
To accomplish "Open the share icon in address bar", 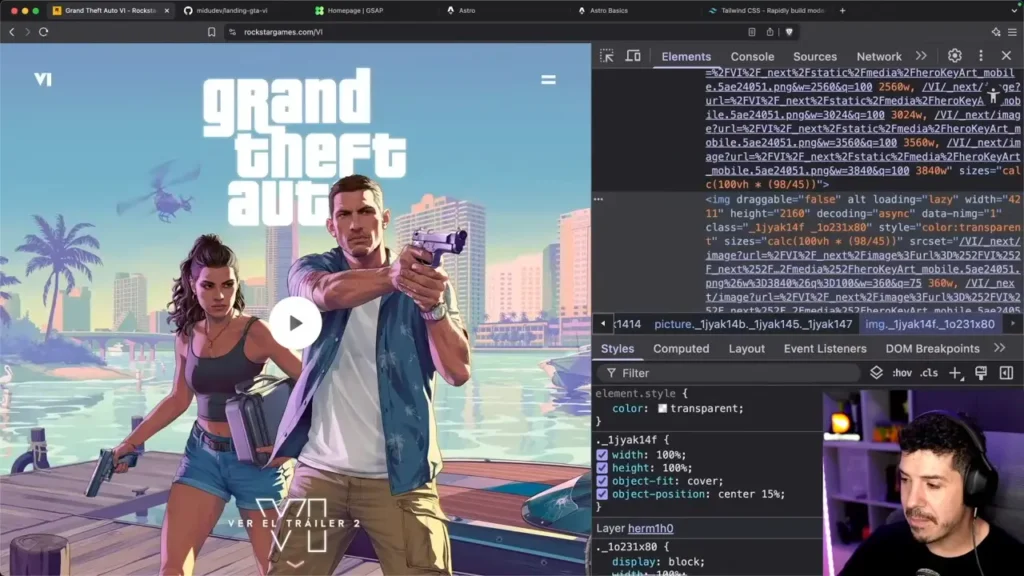I will (770, 31).
